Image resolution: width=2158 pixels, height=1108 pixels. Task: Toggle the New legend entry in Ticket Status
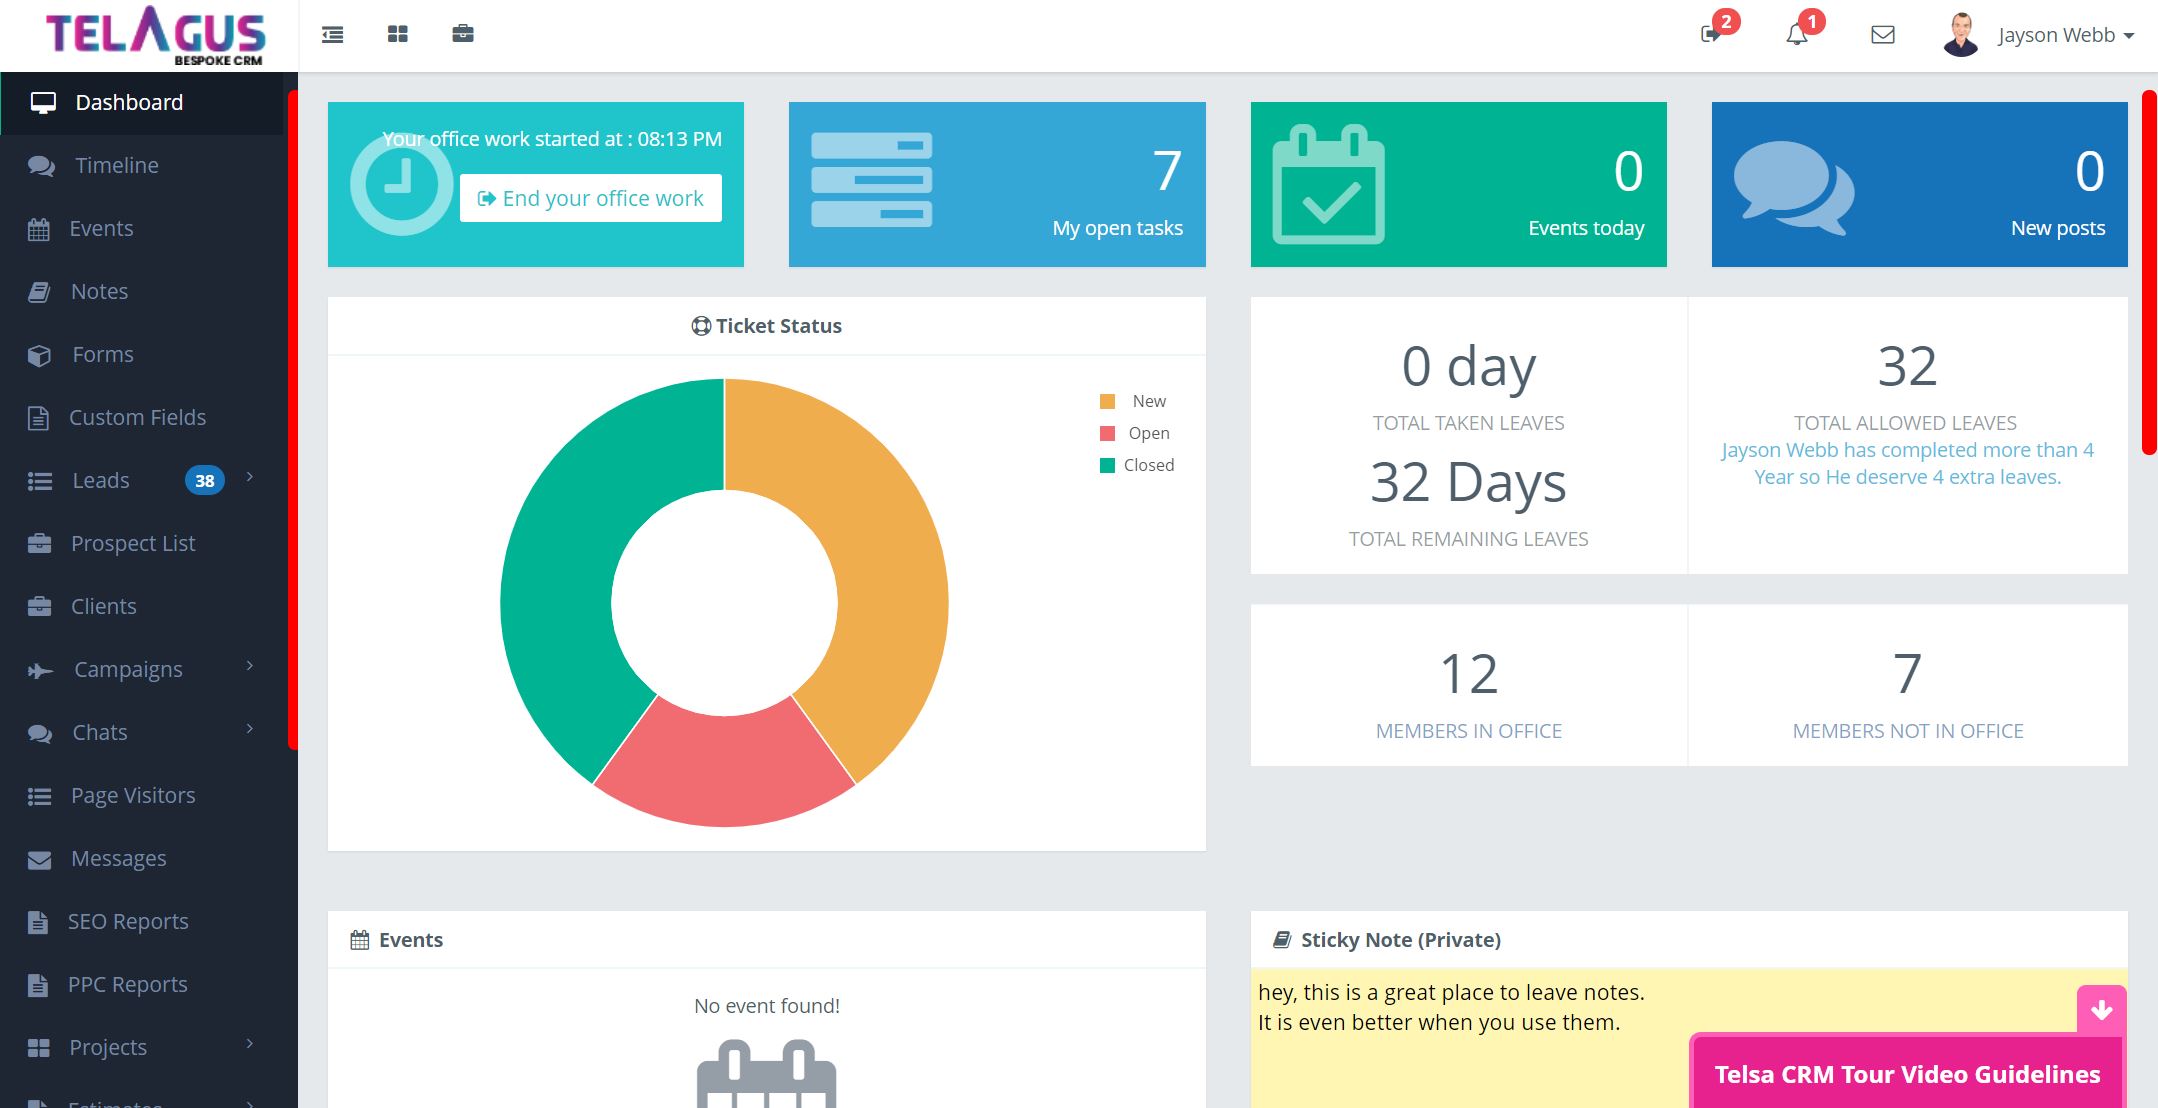[1148, 401]
